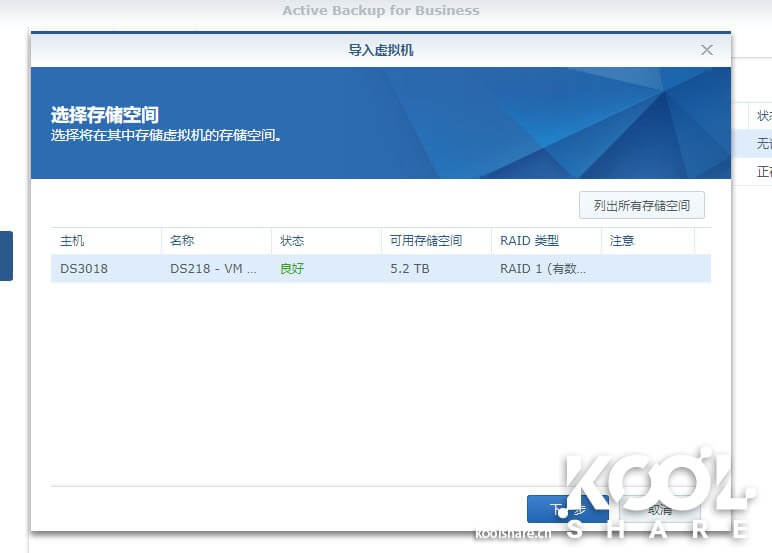Click the Active Backup for Business window title
This screenshot has height=553, width=772.
[380, 11]
